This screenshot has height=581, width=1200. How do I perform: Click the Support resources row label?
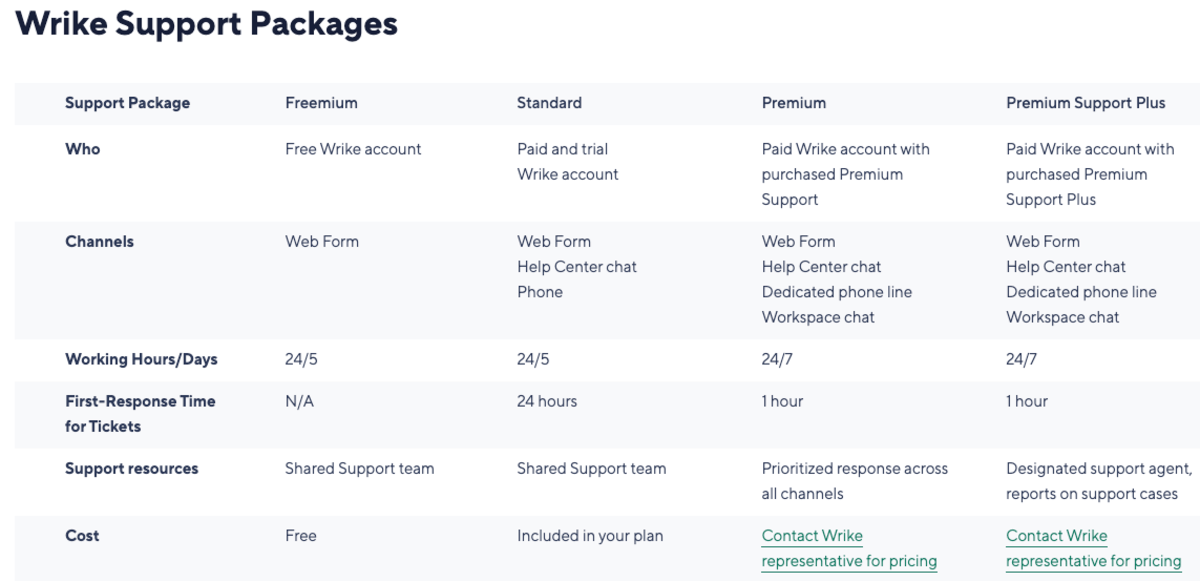[x=131, y=468]
